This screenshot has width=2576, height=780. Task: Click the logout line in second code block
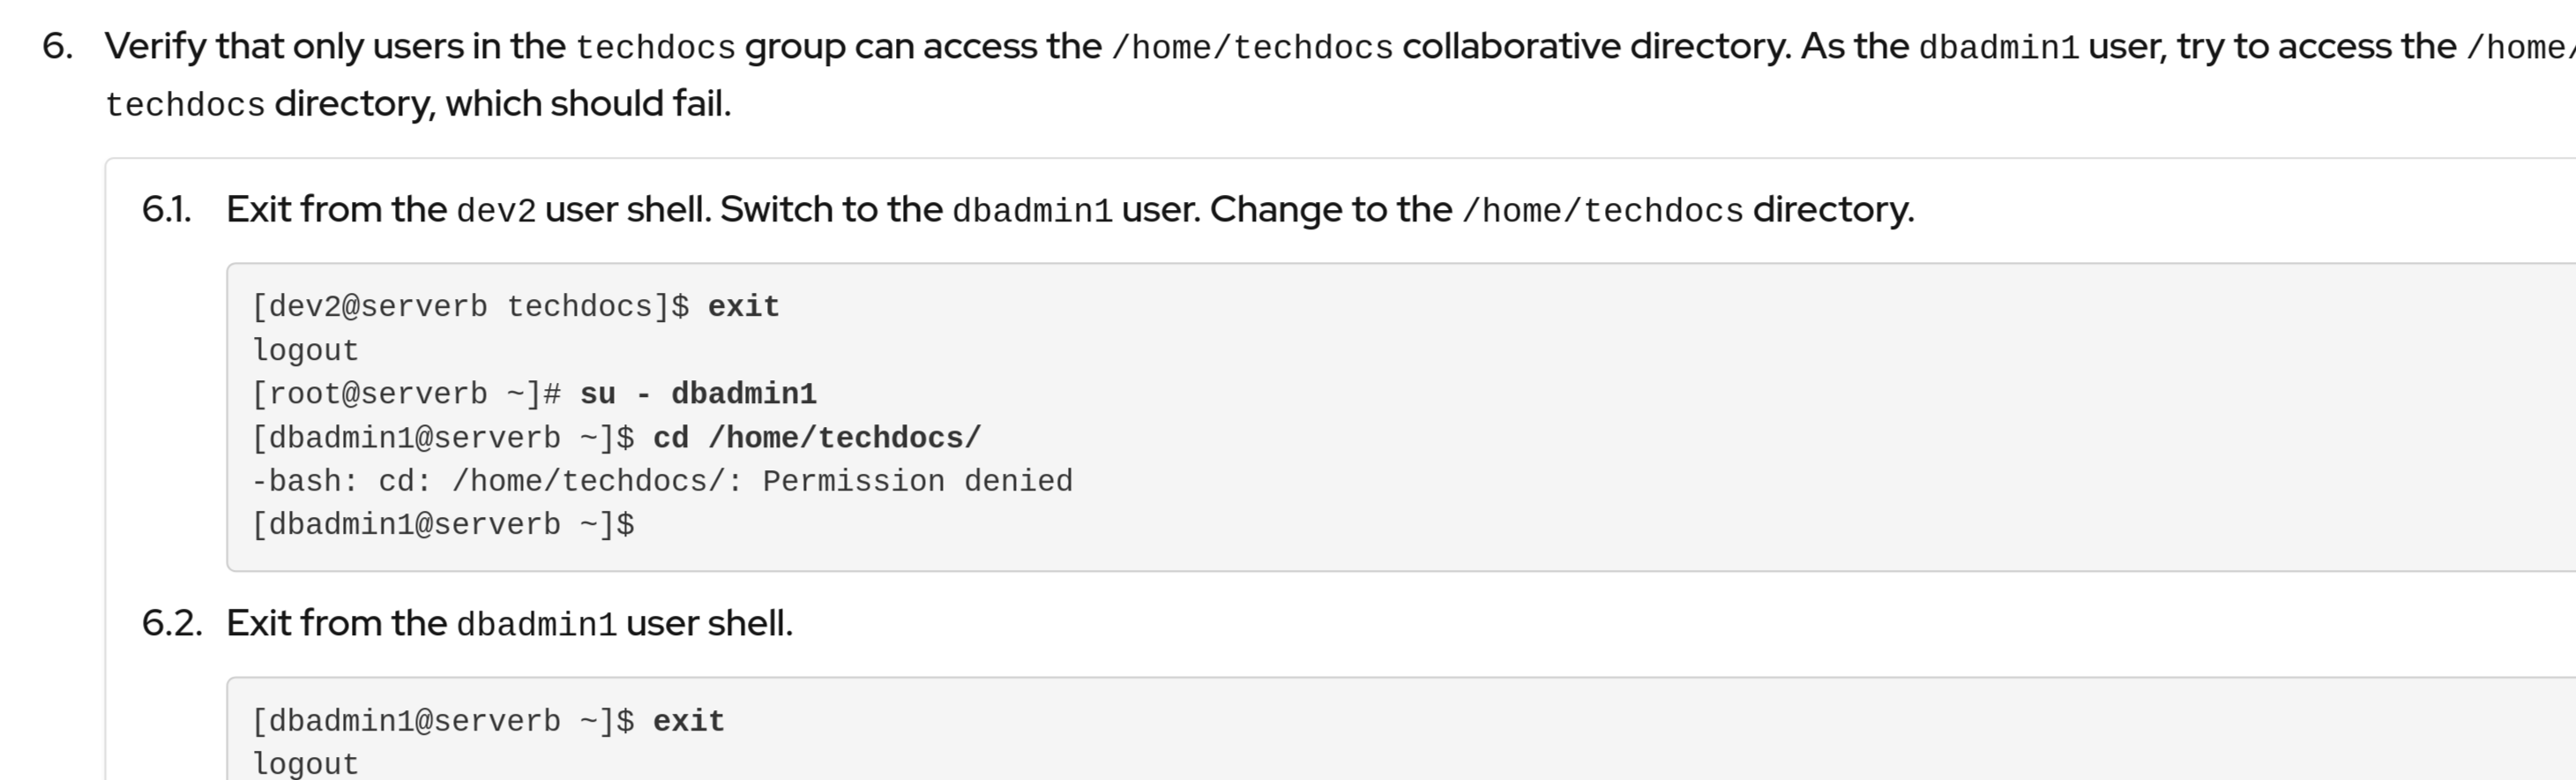pyautogui.click(x=305, y=764)
